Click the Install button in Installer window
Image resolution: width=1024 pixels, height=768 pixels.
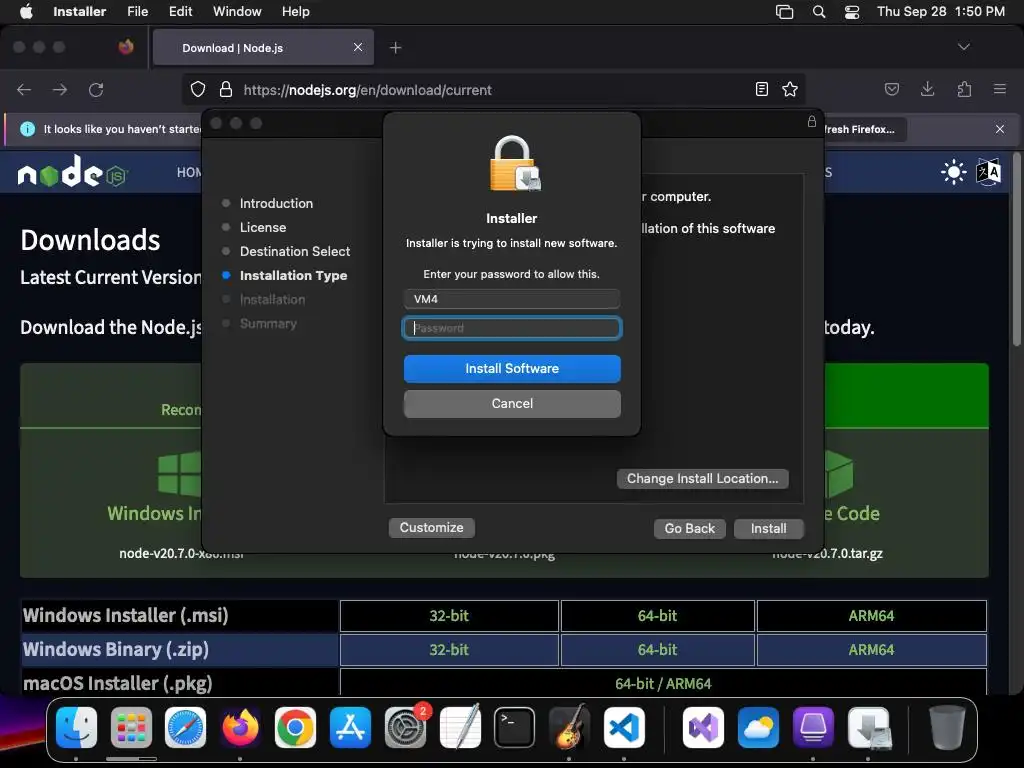(769, 528)
